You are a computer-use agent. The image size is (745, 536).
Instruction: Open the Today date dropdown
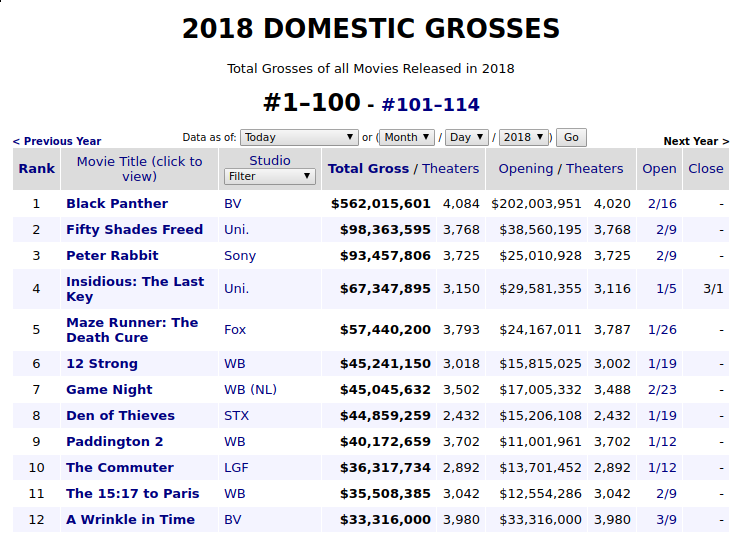(299, 137)
